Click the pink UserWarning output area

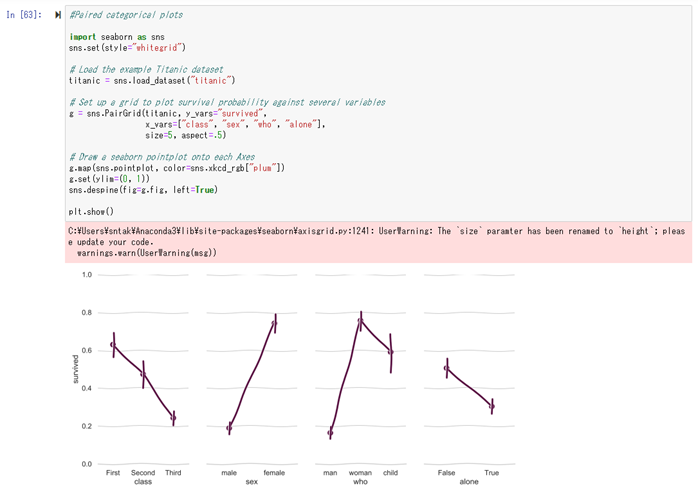tap(378, 242)
